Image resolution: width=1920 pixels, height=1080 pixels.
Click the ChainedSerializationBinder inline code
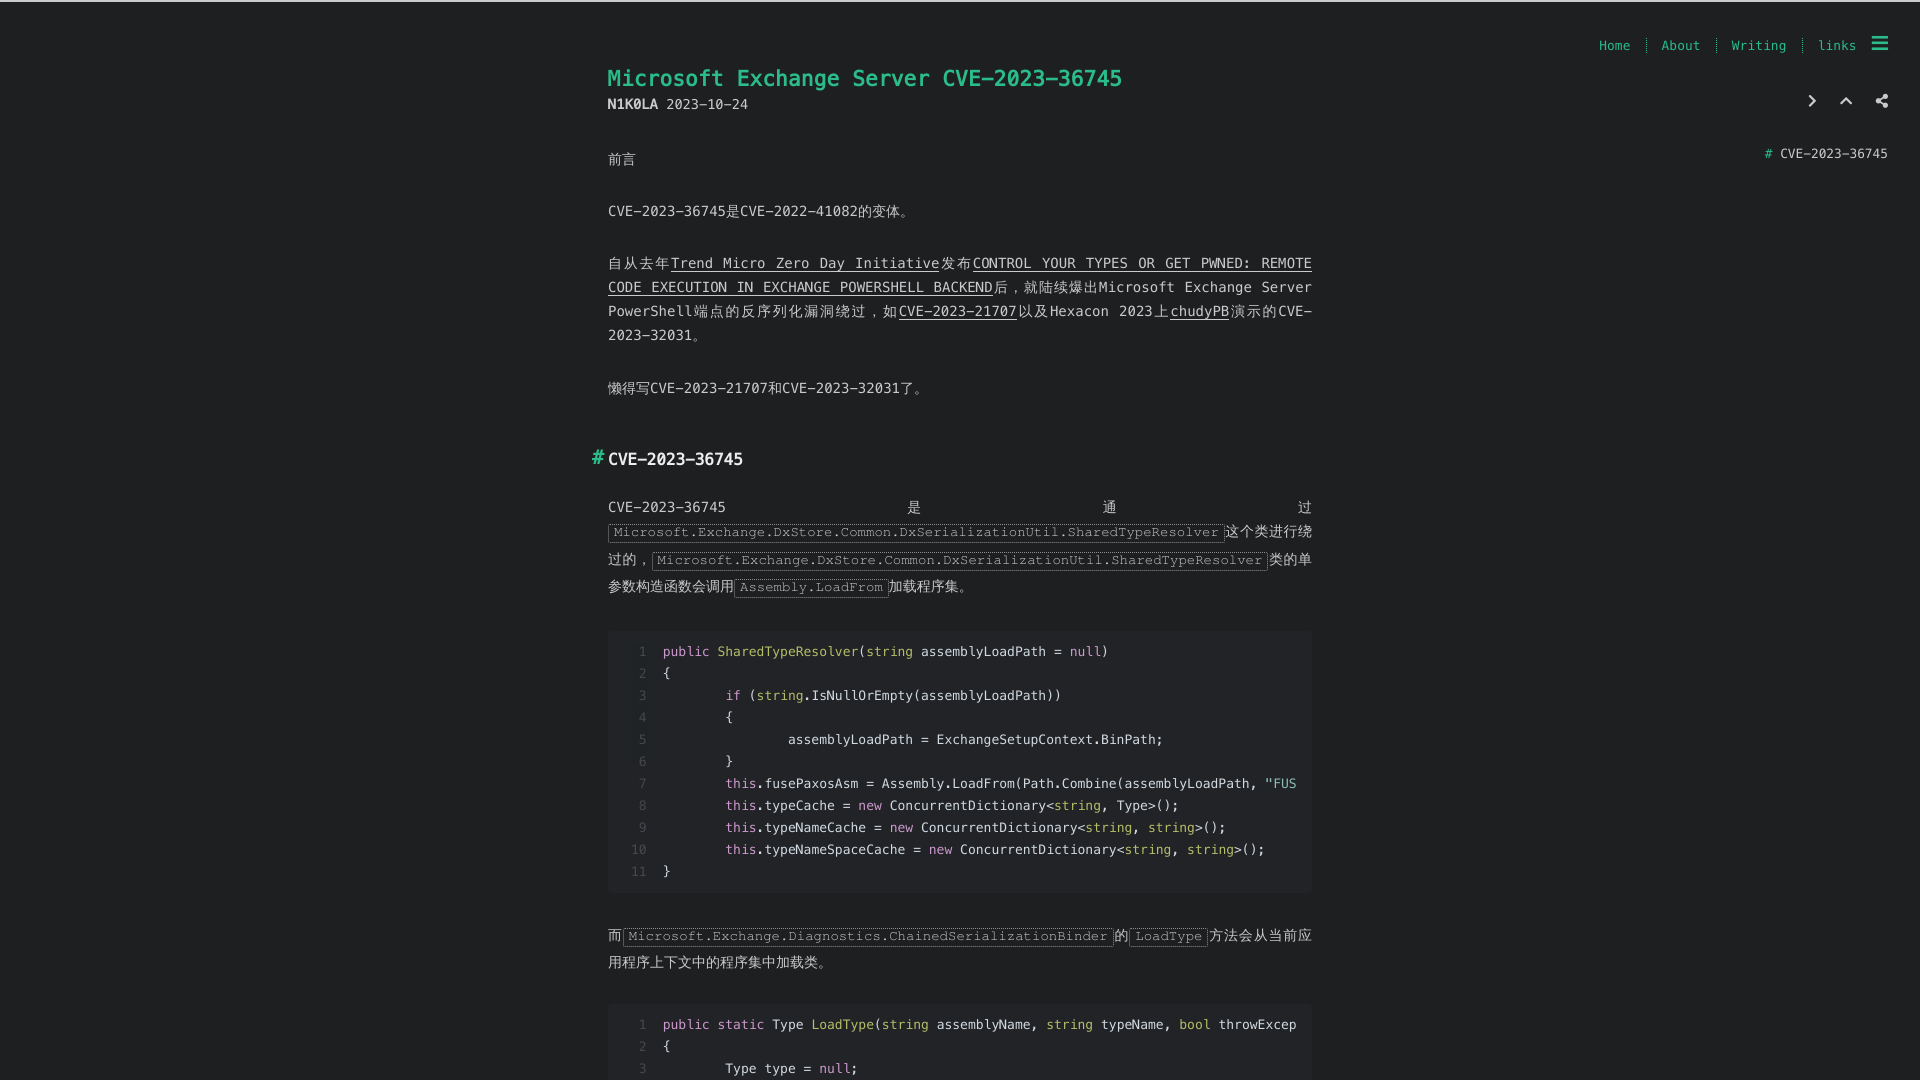click(868, 937)
